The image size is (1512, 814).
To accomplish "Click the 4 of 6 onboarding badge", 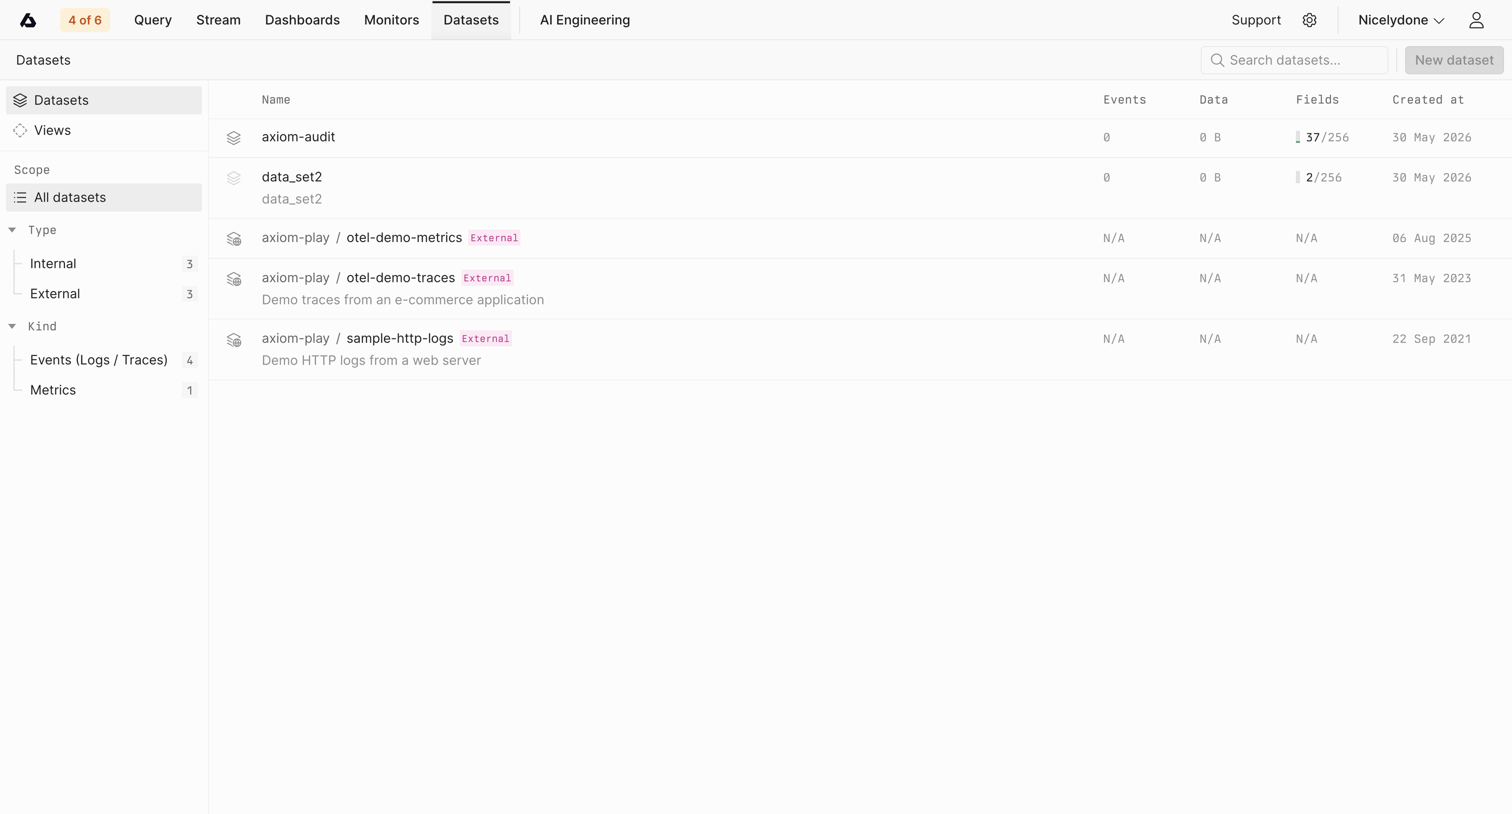I will 85,20.
